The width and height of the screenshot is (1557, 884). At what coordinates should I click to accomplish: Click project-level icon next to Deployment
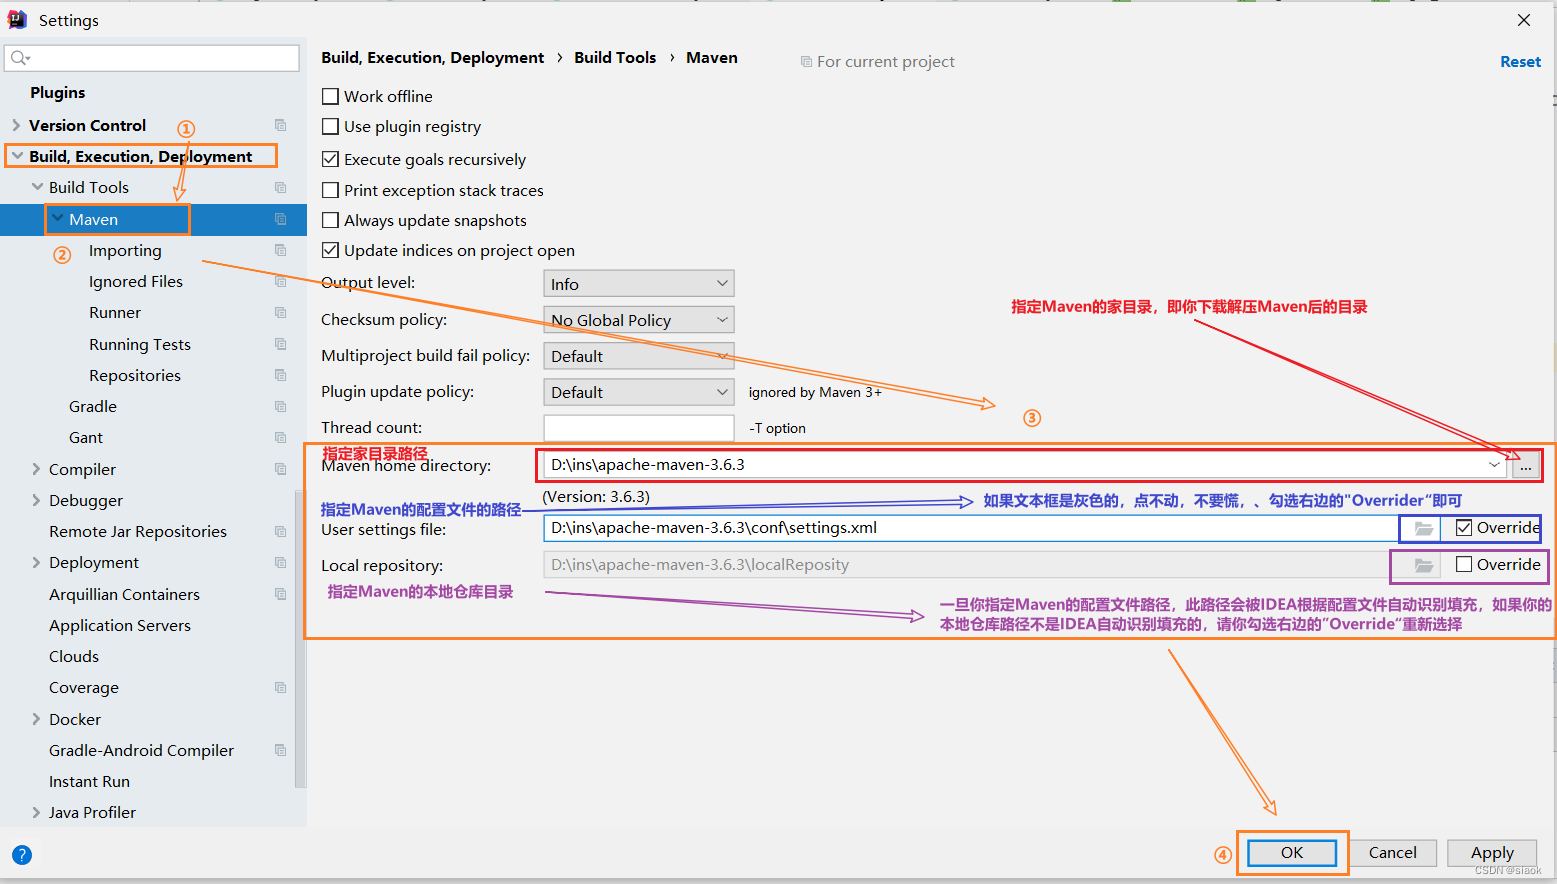pyautogui.click(x=280, y=563)
